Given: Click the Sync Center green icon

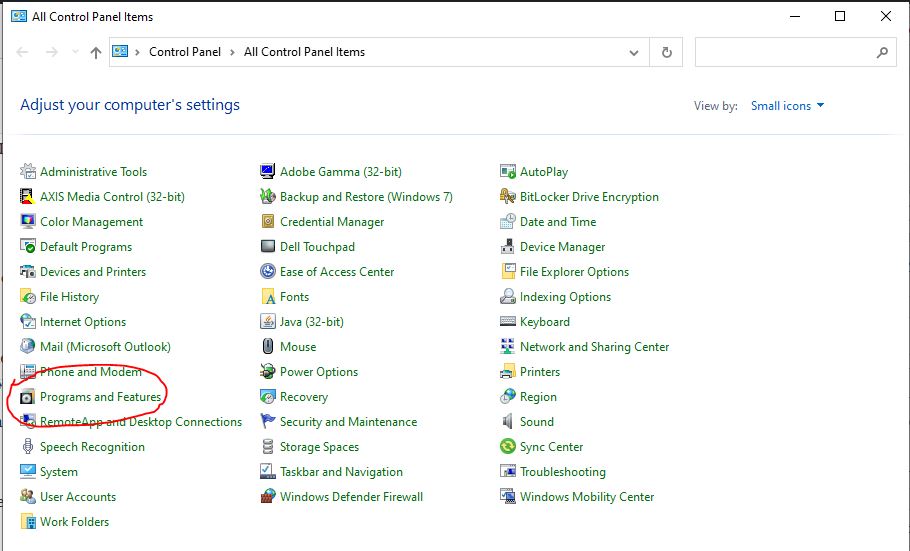Looking at the screenshot, I should pyautogui.click(x=508, y=446).
